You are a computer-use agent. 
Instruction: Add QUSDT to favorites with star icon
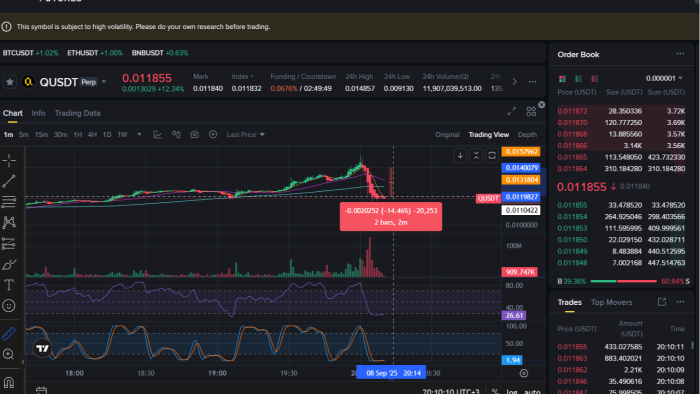pyautogui.click(x=10, y=82)
